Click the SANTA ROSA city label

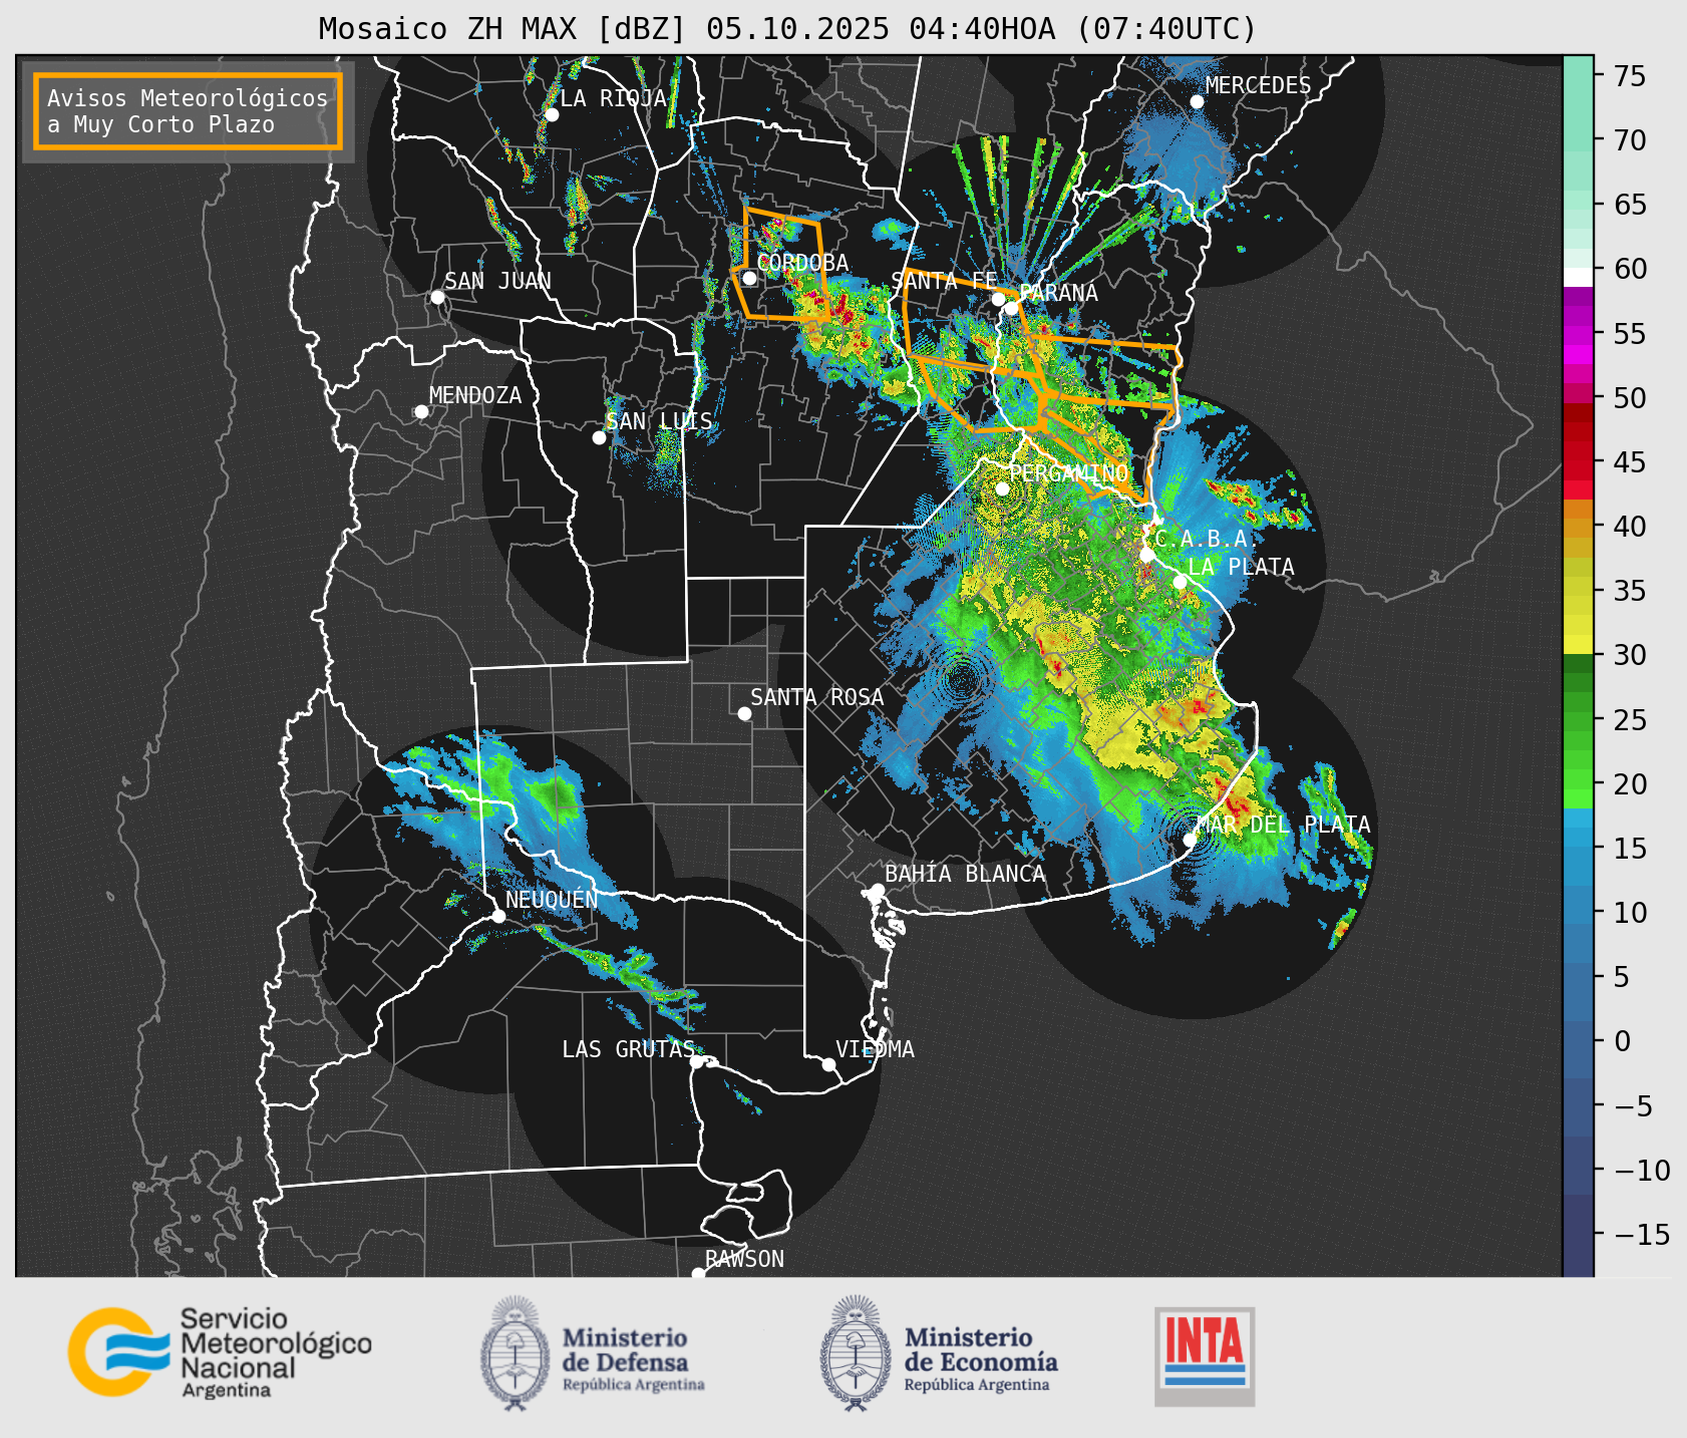click(817, 697)
